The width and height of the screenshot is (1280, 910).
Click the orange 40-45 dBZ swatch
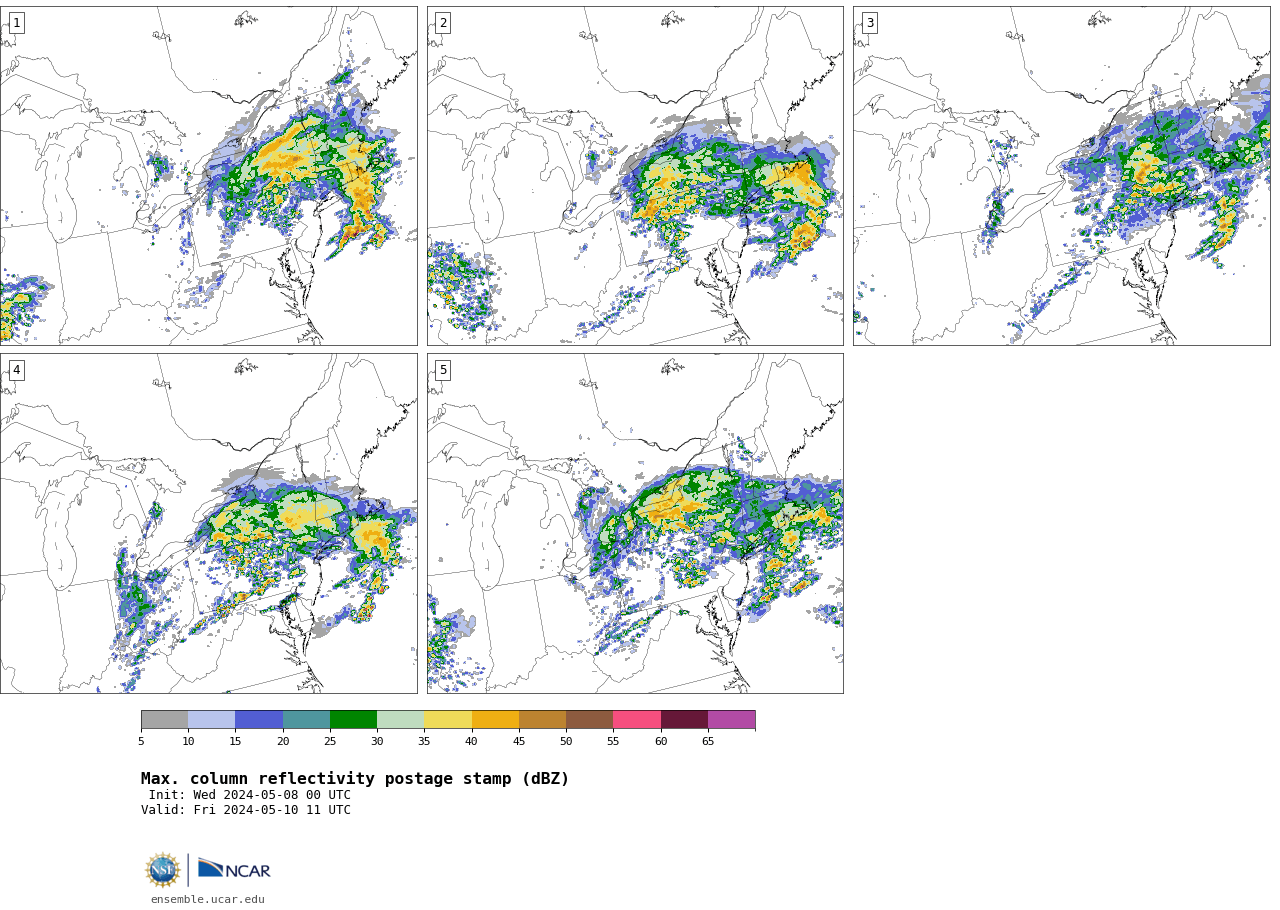[495, 720]
